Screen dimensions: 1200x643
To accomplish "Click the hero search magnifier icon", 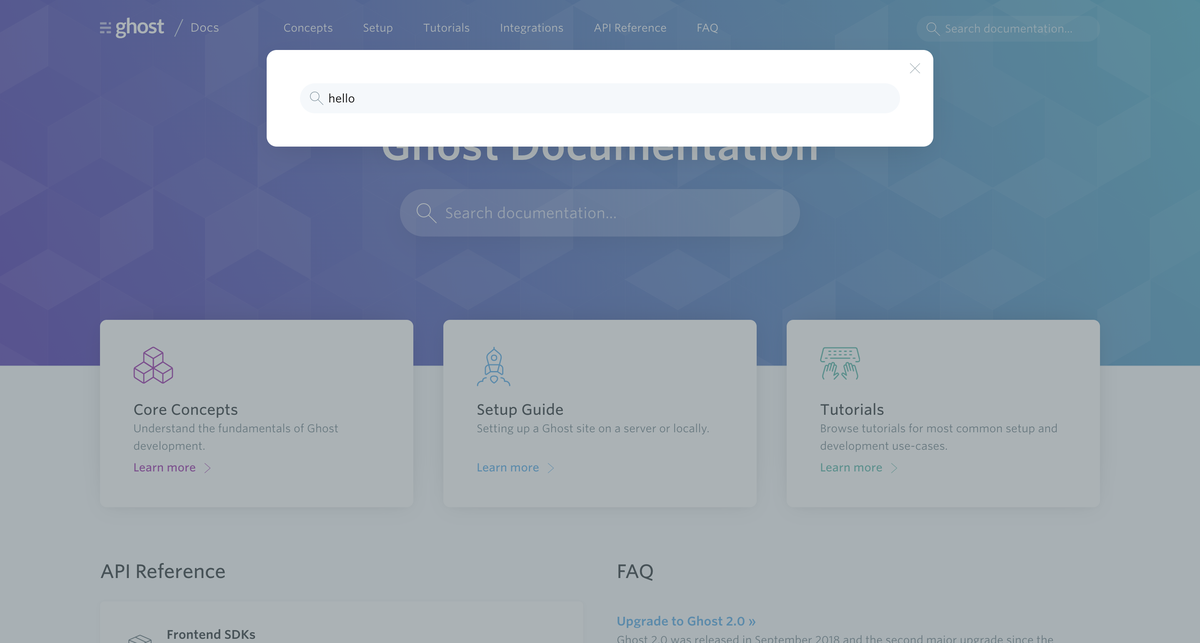I will pyautogui.click(x=426, y=213).
